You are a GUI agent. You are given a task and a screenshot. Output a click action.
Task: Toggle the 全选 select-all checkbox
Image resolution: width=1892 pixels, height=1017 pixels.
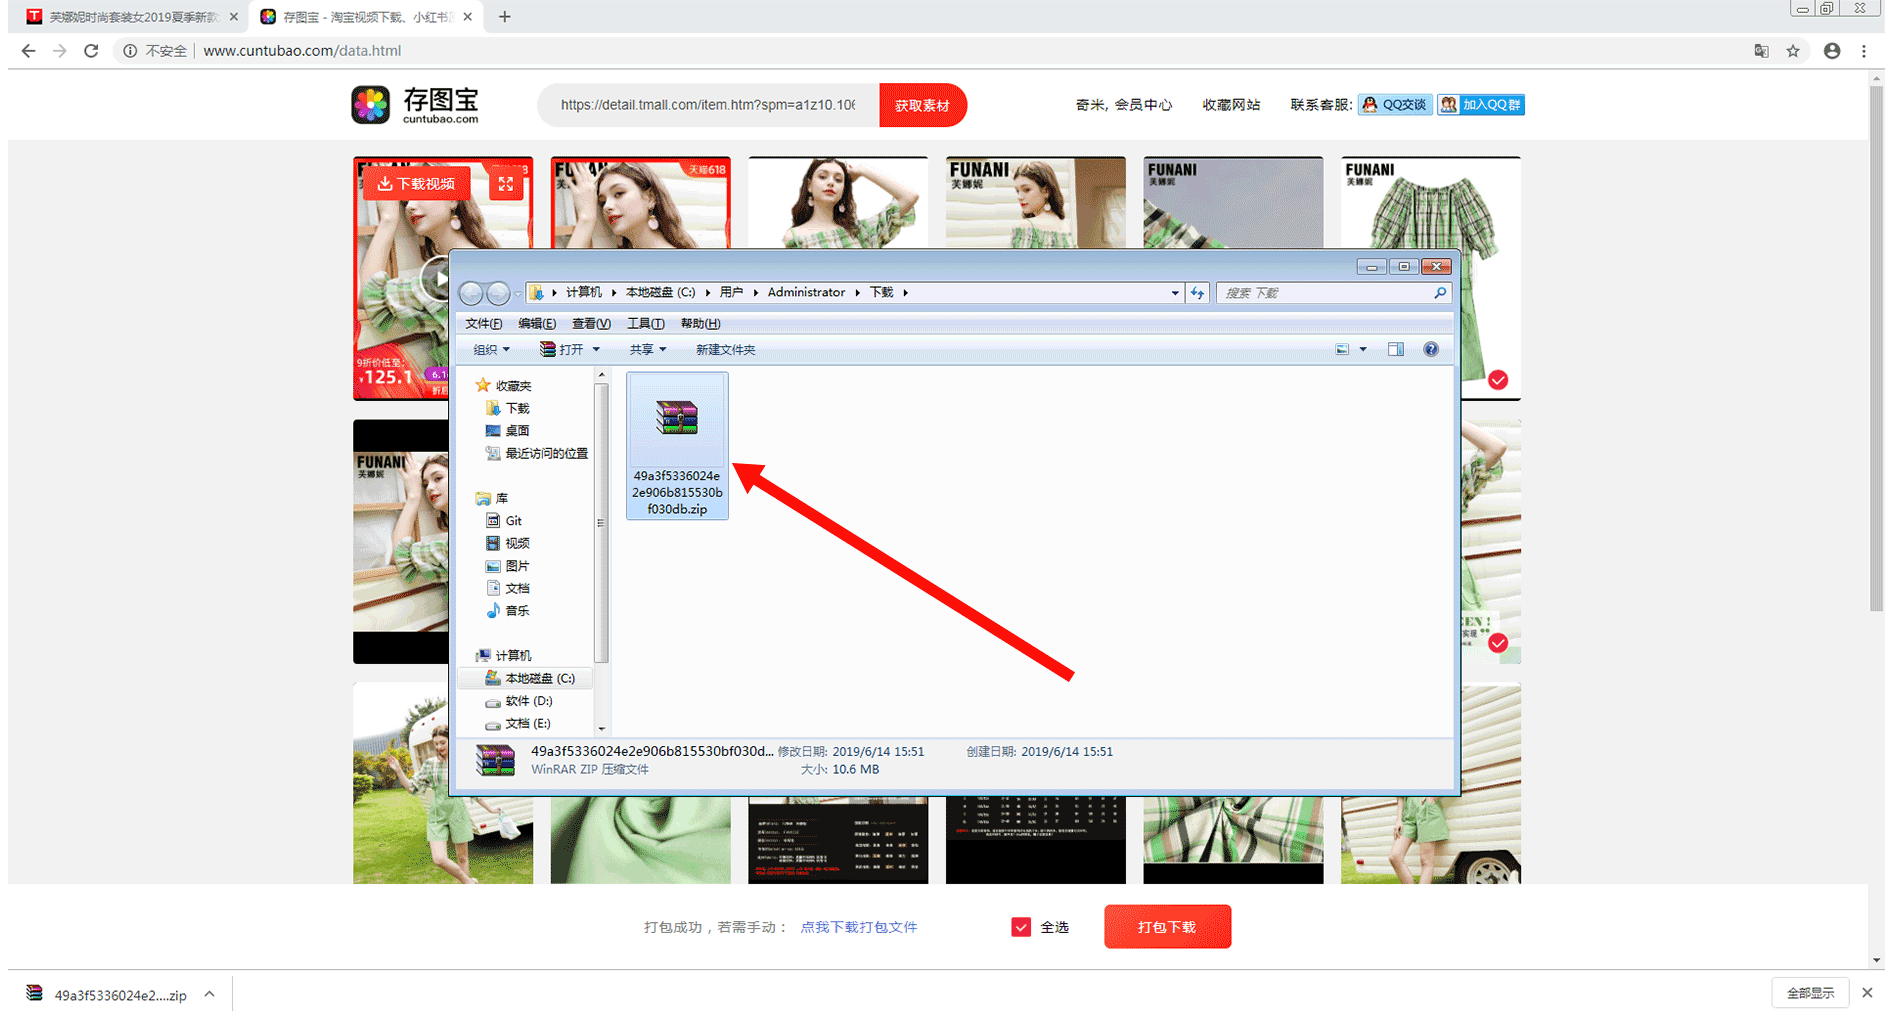click(1021, 927)
